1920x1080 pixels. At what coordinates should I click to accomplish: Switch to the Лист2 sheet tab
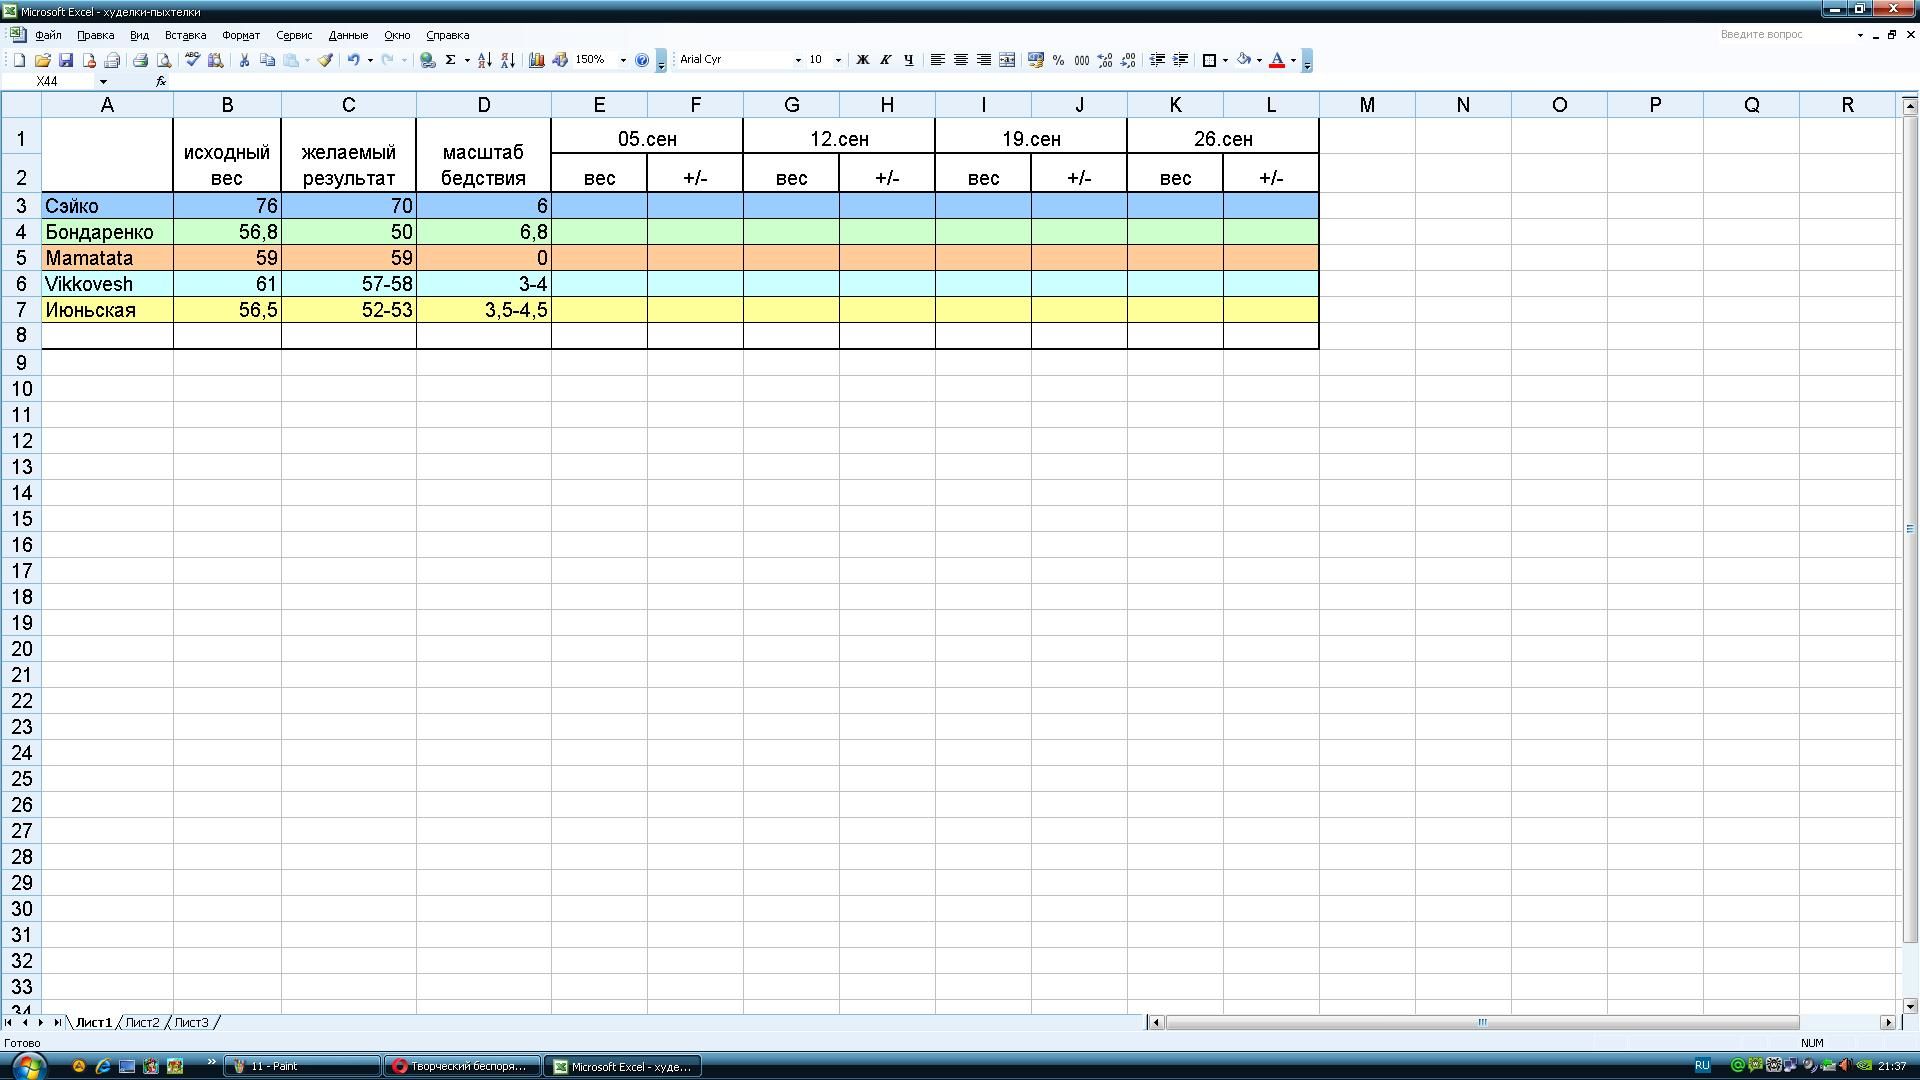(142, 1022)
